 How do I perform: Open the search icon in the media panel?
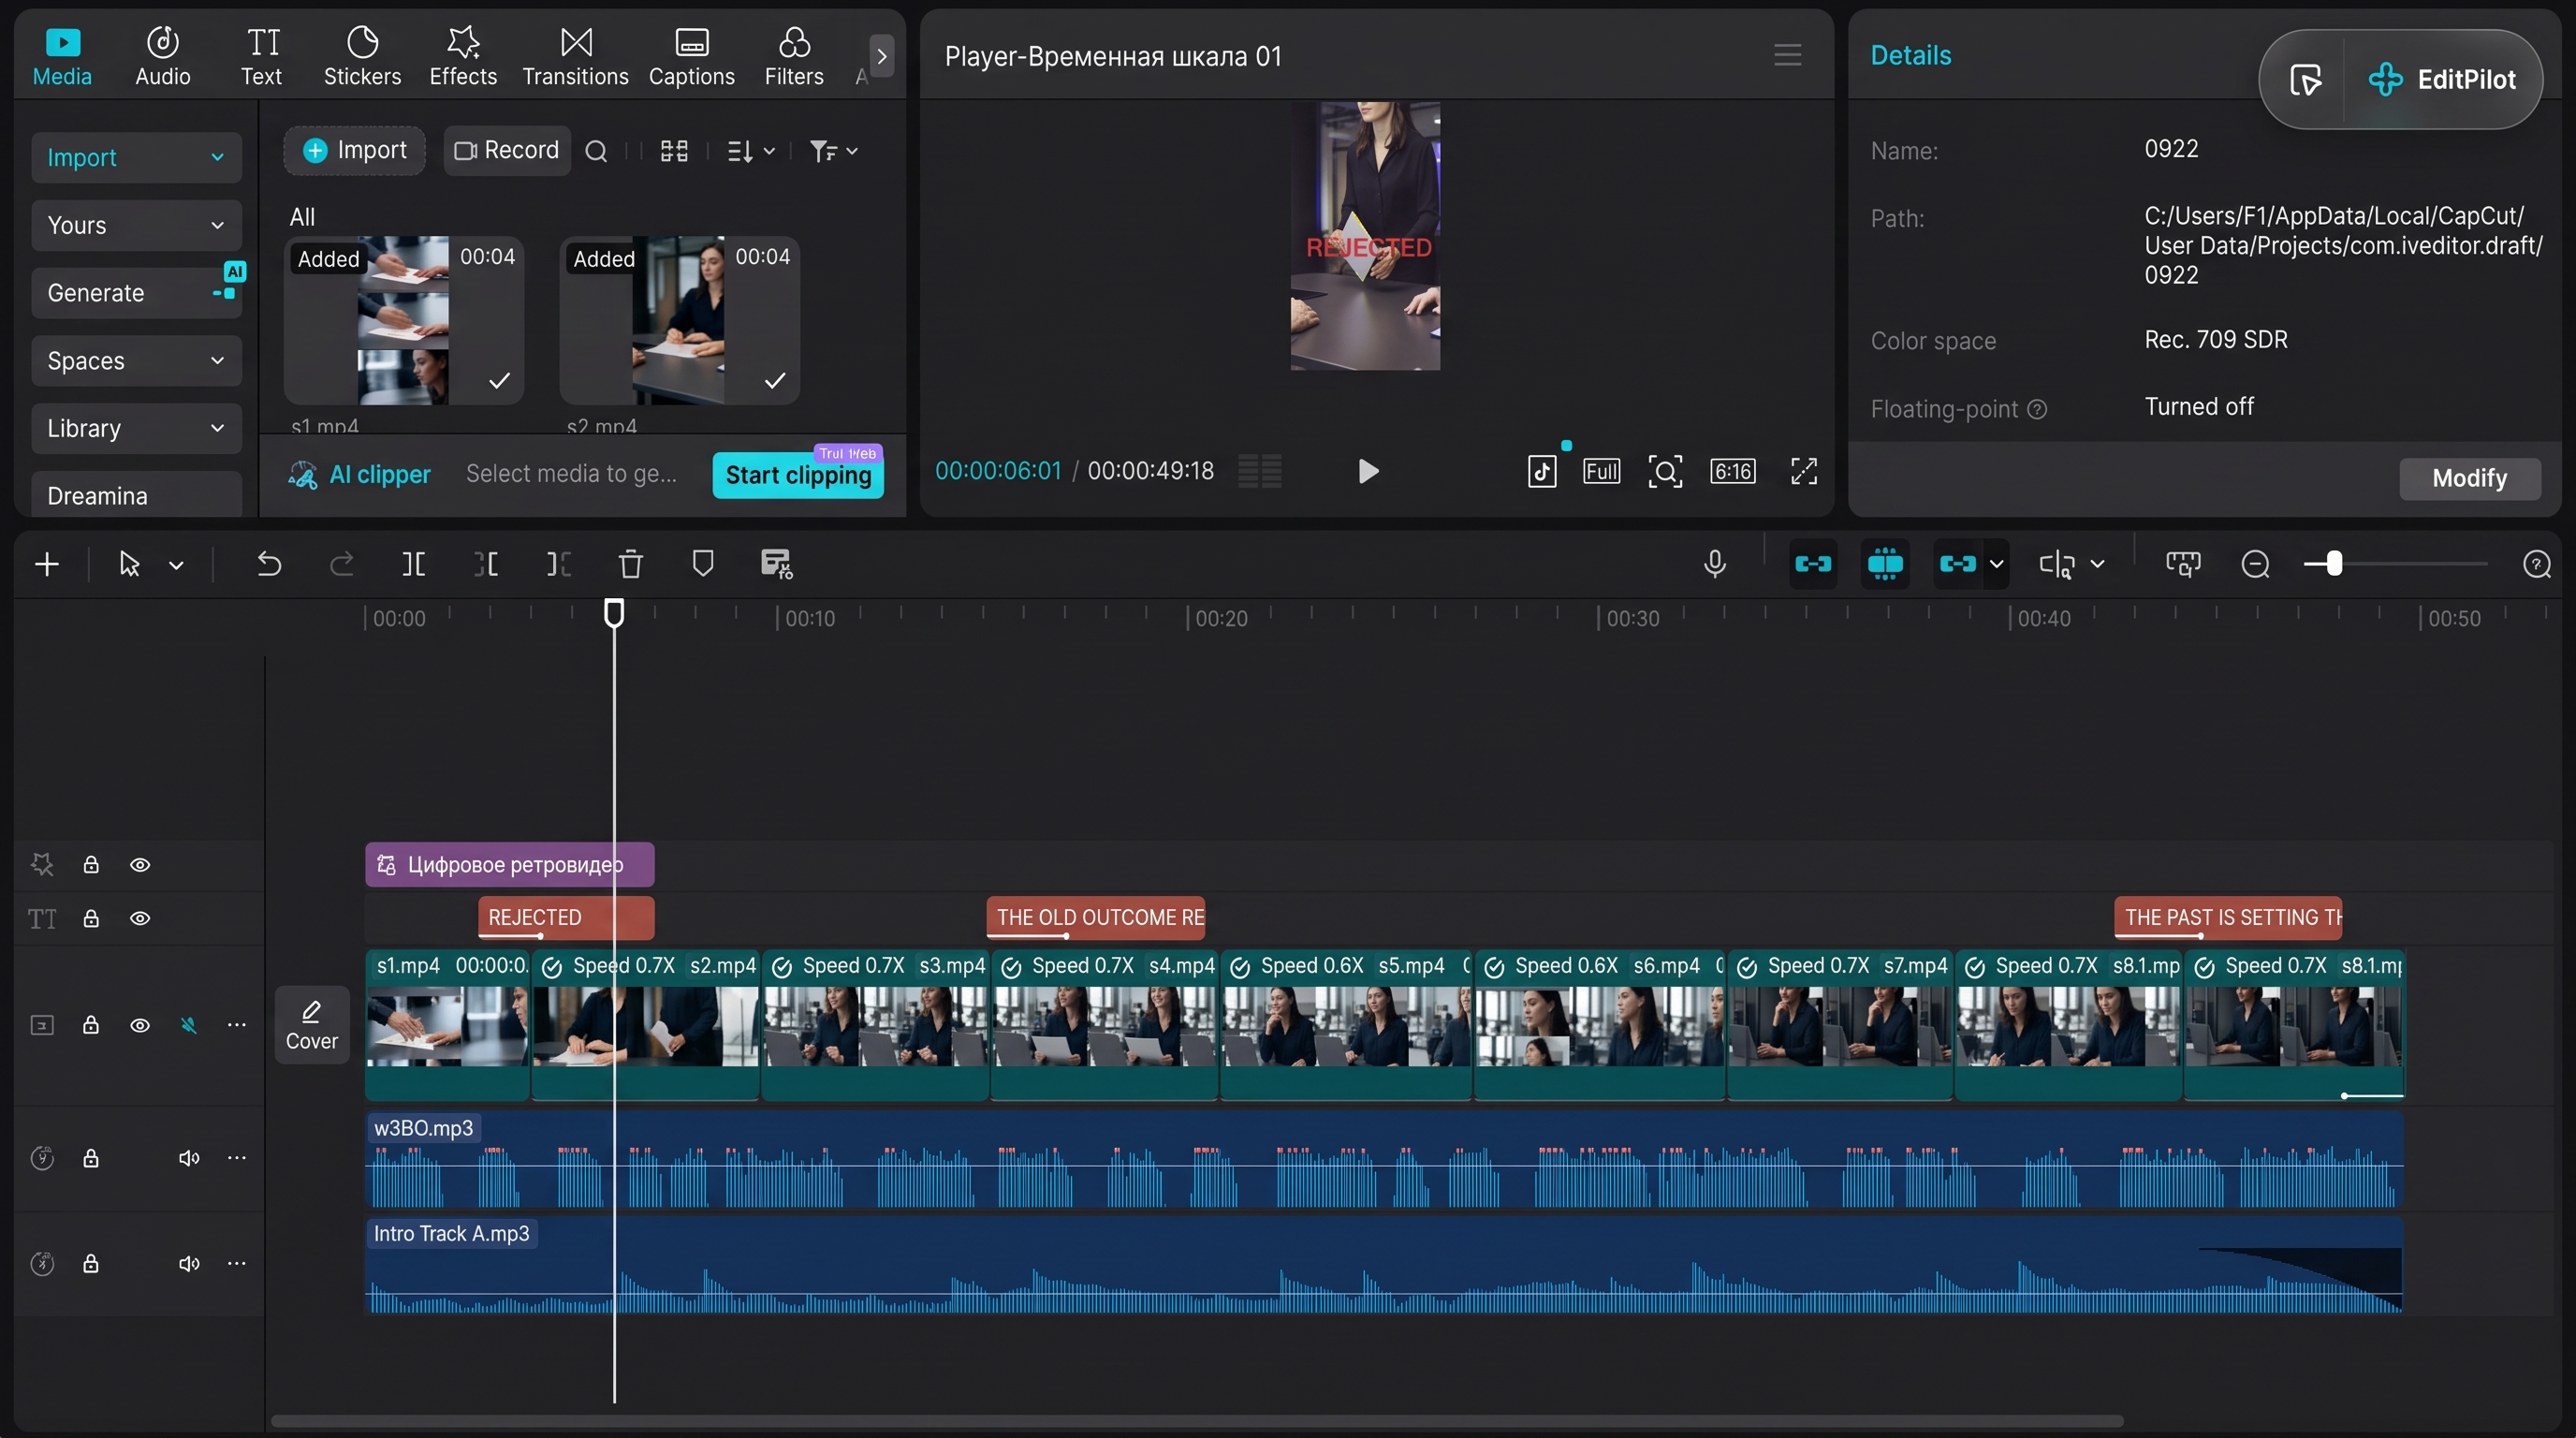[x=596, y=151]
